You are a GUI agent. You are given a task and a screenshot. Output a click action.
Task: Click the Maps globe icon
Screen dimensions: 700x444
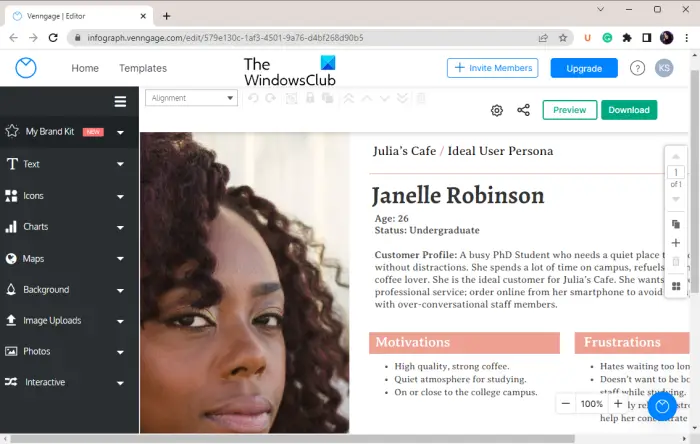(11, 259)
